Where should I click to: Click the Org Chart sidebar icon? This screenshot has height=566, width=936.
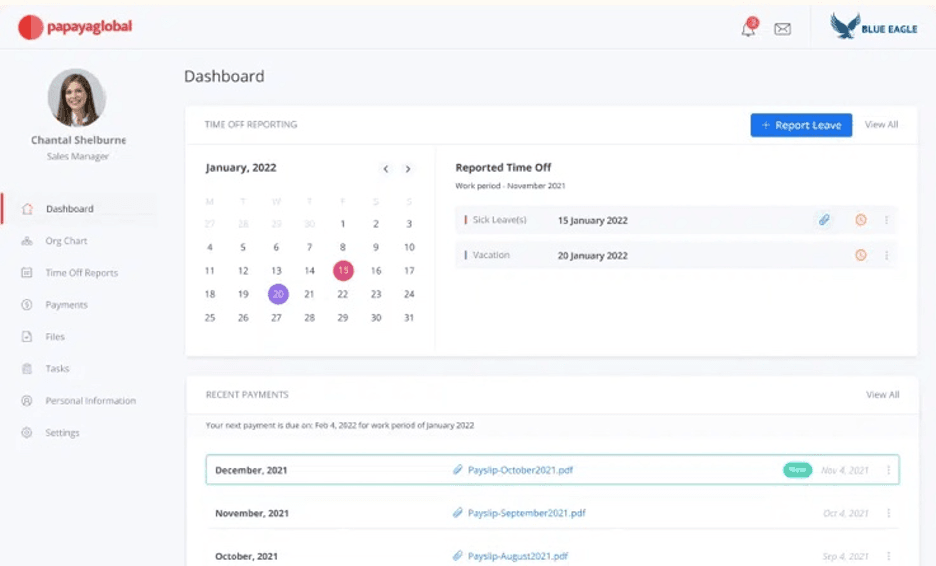pyautogui.click(x=27, y=241)
